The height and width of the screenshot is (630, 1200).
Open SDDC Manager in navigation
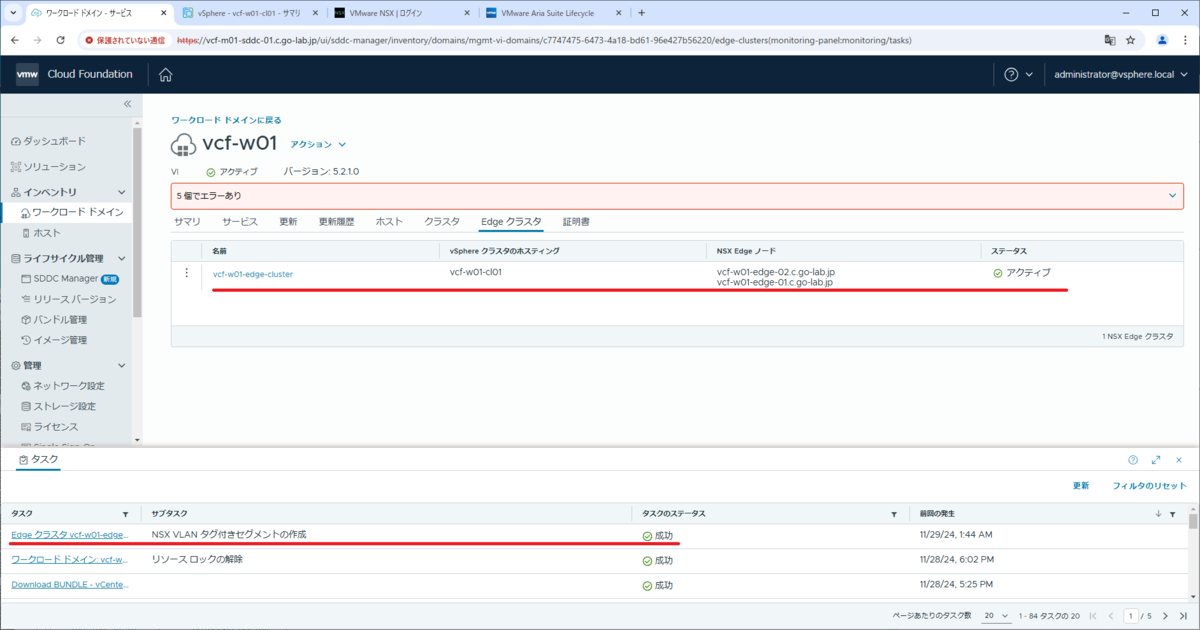tap(66, 279)
